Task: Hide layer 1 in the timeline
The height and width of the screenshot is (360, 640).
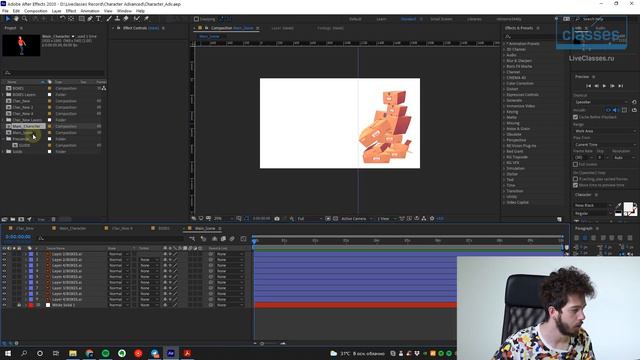Action: pyautogui.click(x=4, y=254)
